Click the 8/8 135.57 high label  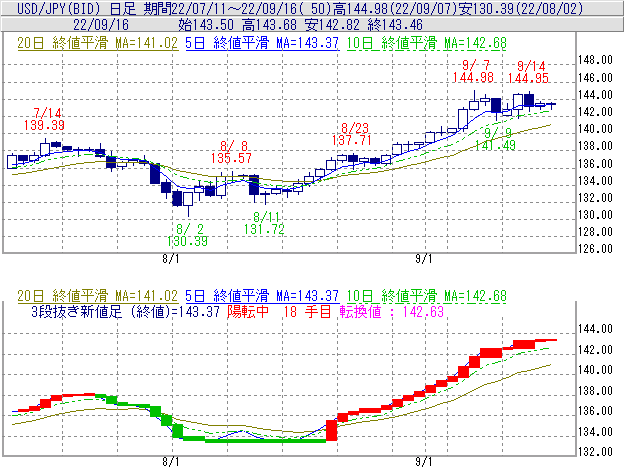(x=232, y=152)
